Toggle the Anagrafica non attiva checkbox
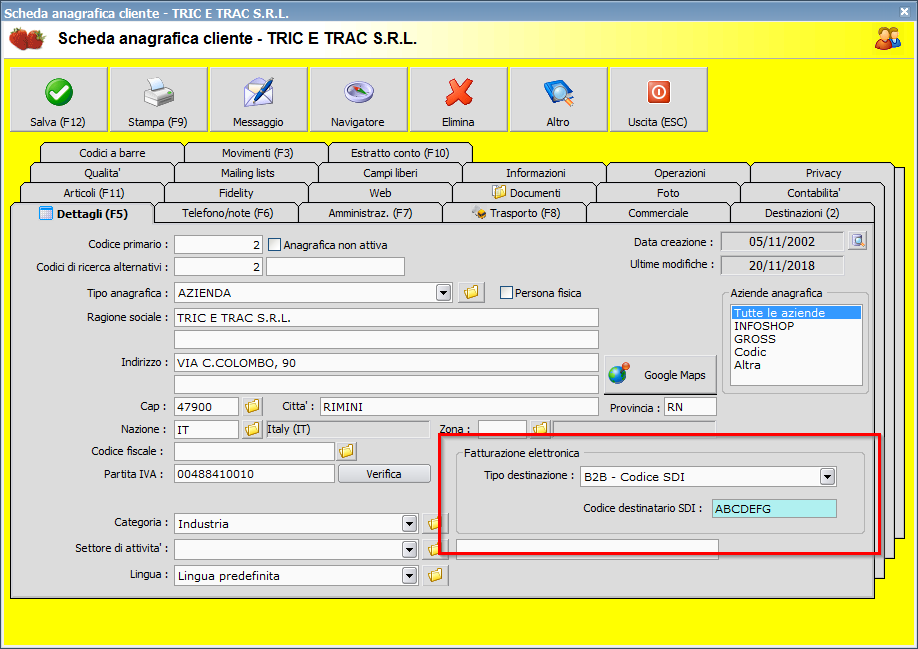The image size is (918, 649). coord(274,245)
